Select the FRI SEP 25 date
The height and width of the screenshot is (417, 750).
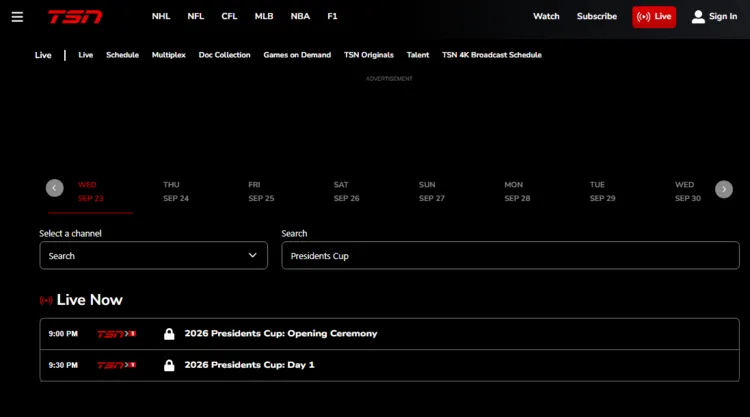[261, 191]
